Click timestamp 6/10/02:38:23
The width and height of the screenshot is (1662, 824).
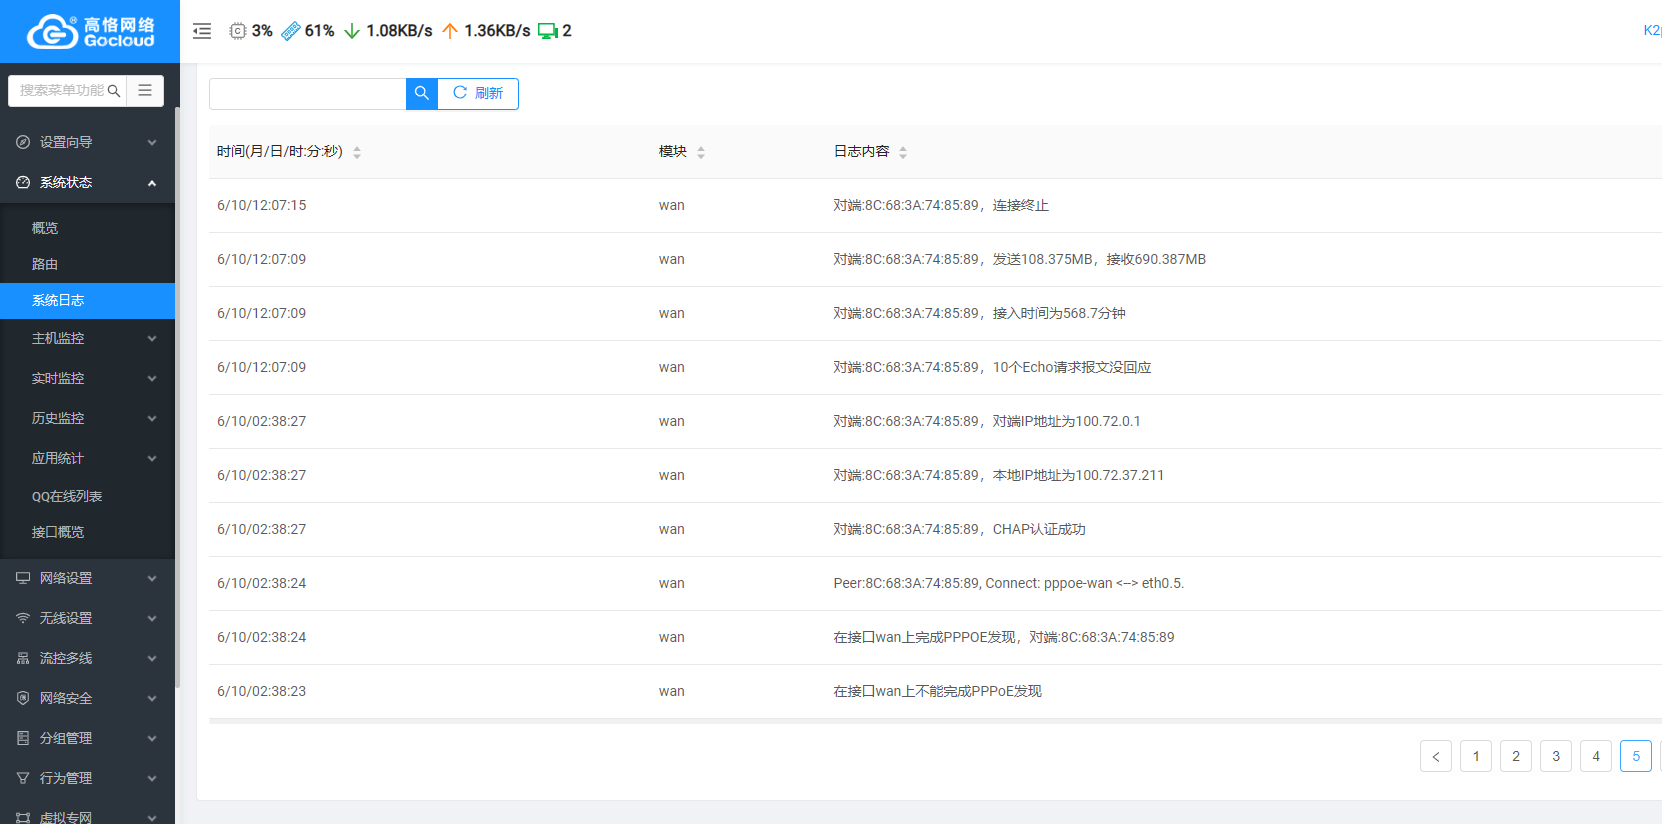click(x=262, y=691)
